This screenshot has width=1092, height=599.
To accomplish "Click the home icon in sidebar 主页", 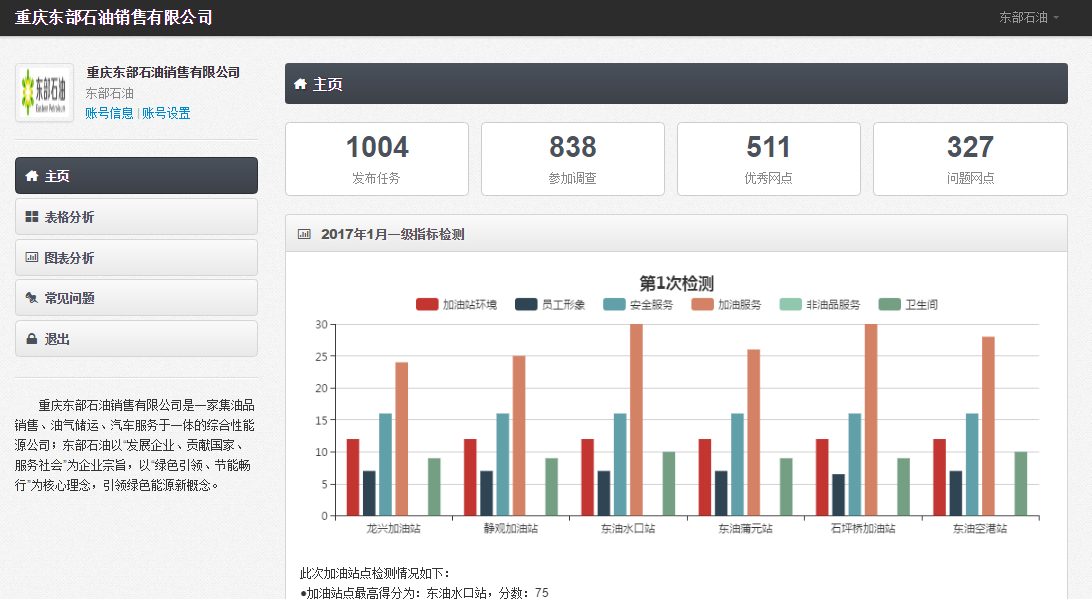I will coord(31,176).
